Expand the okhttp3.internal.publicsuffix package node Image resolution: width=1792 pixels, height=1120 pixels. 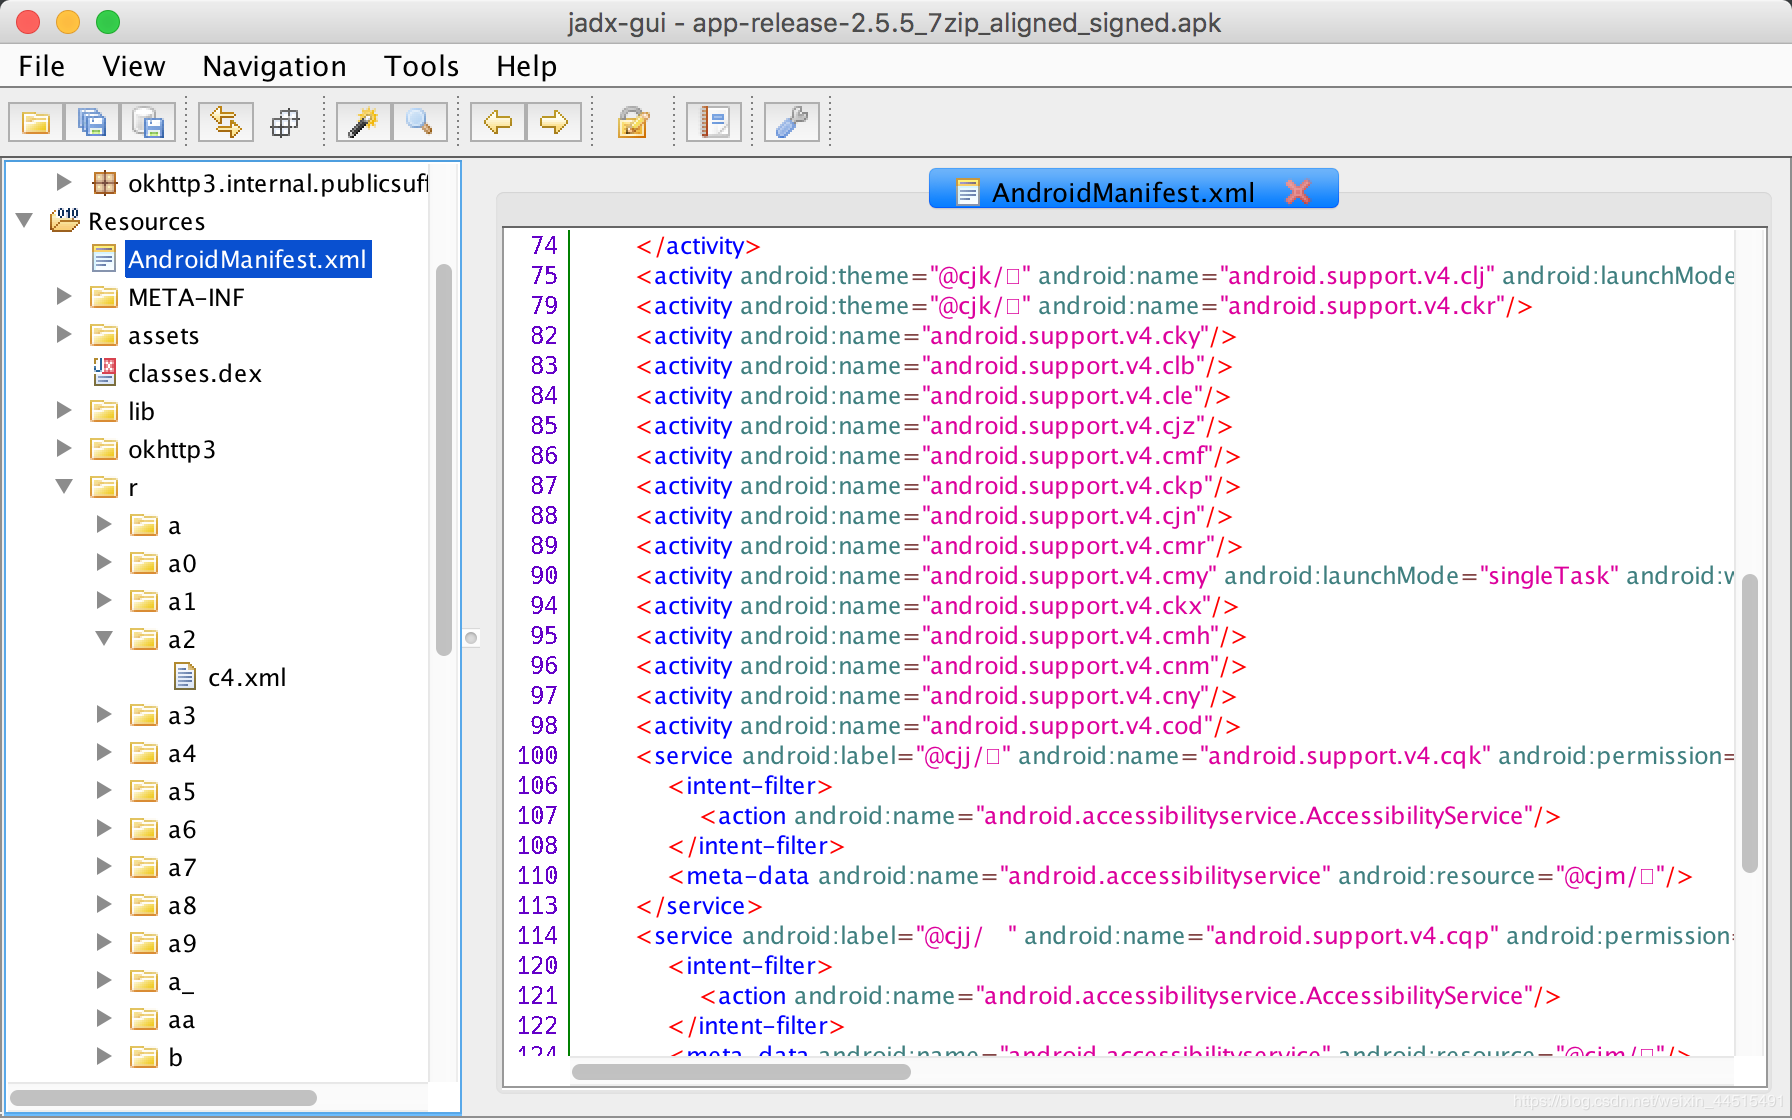coord(64,182)
